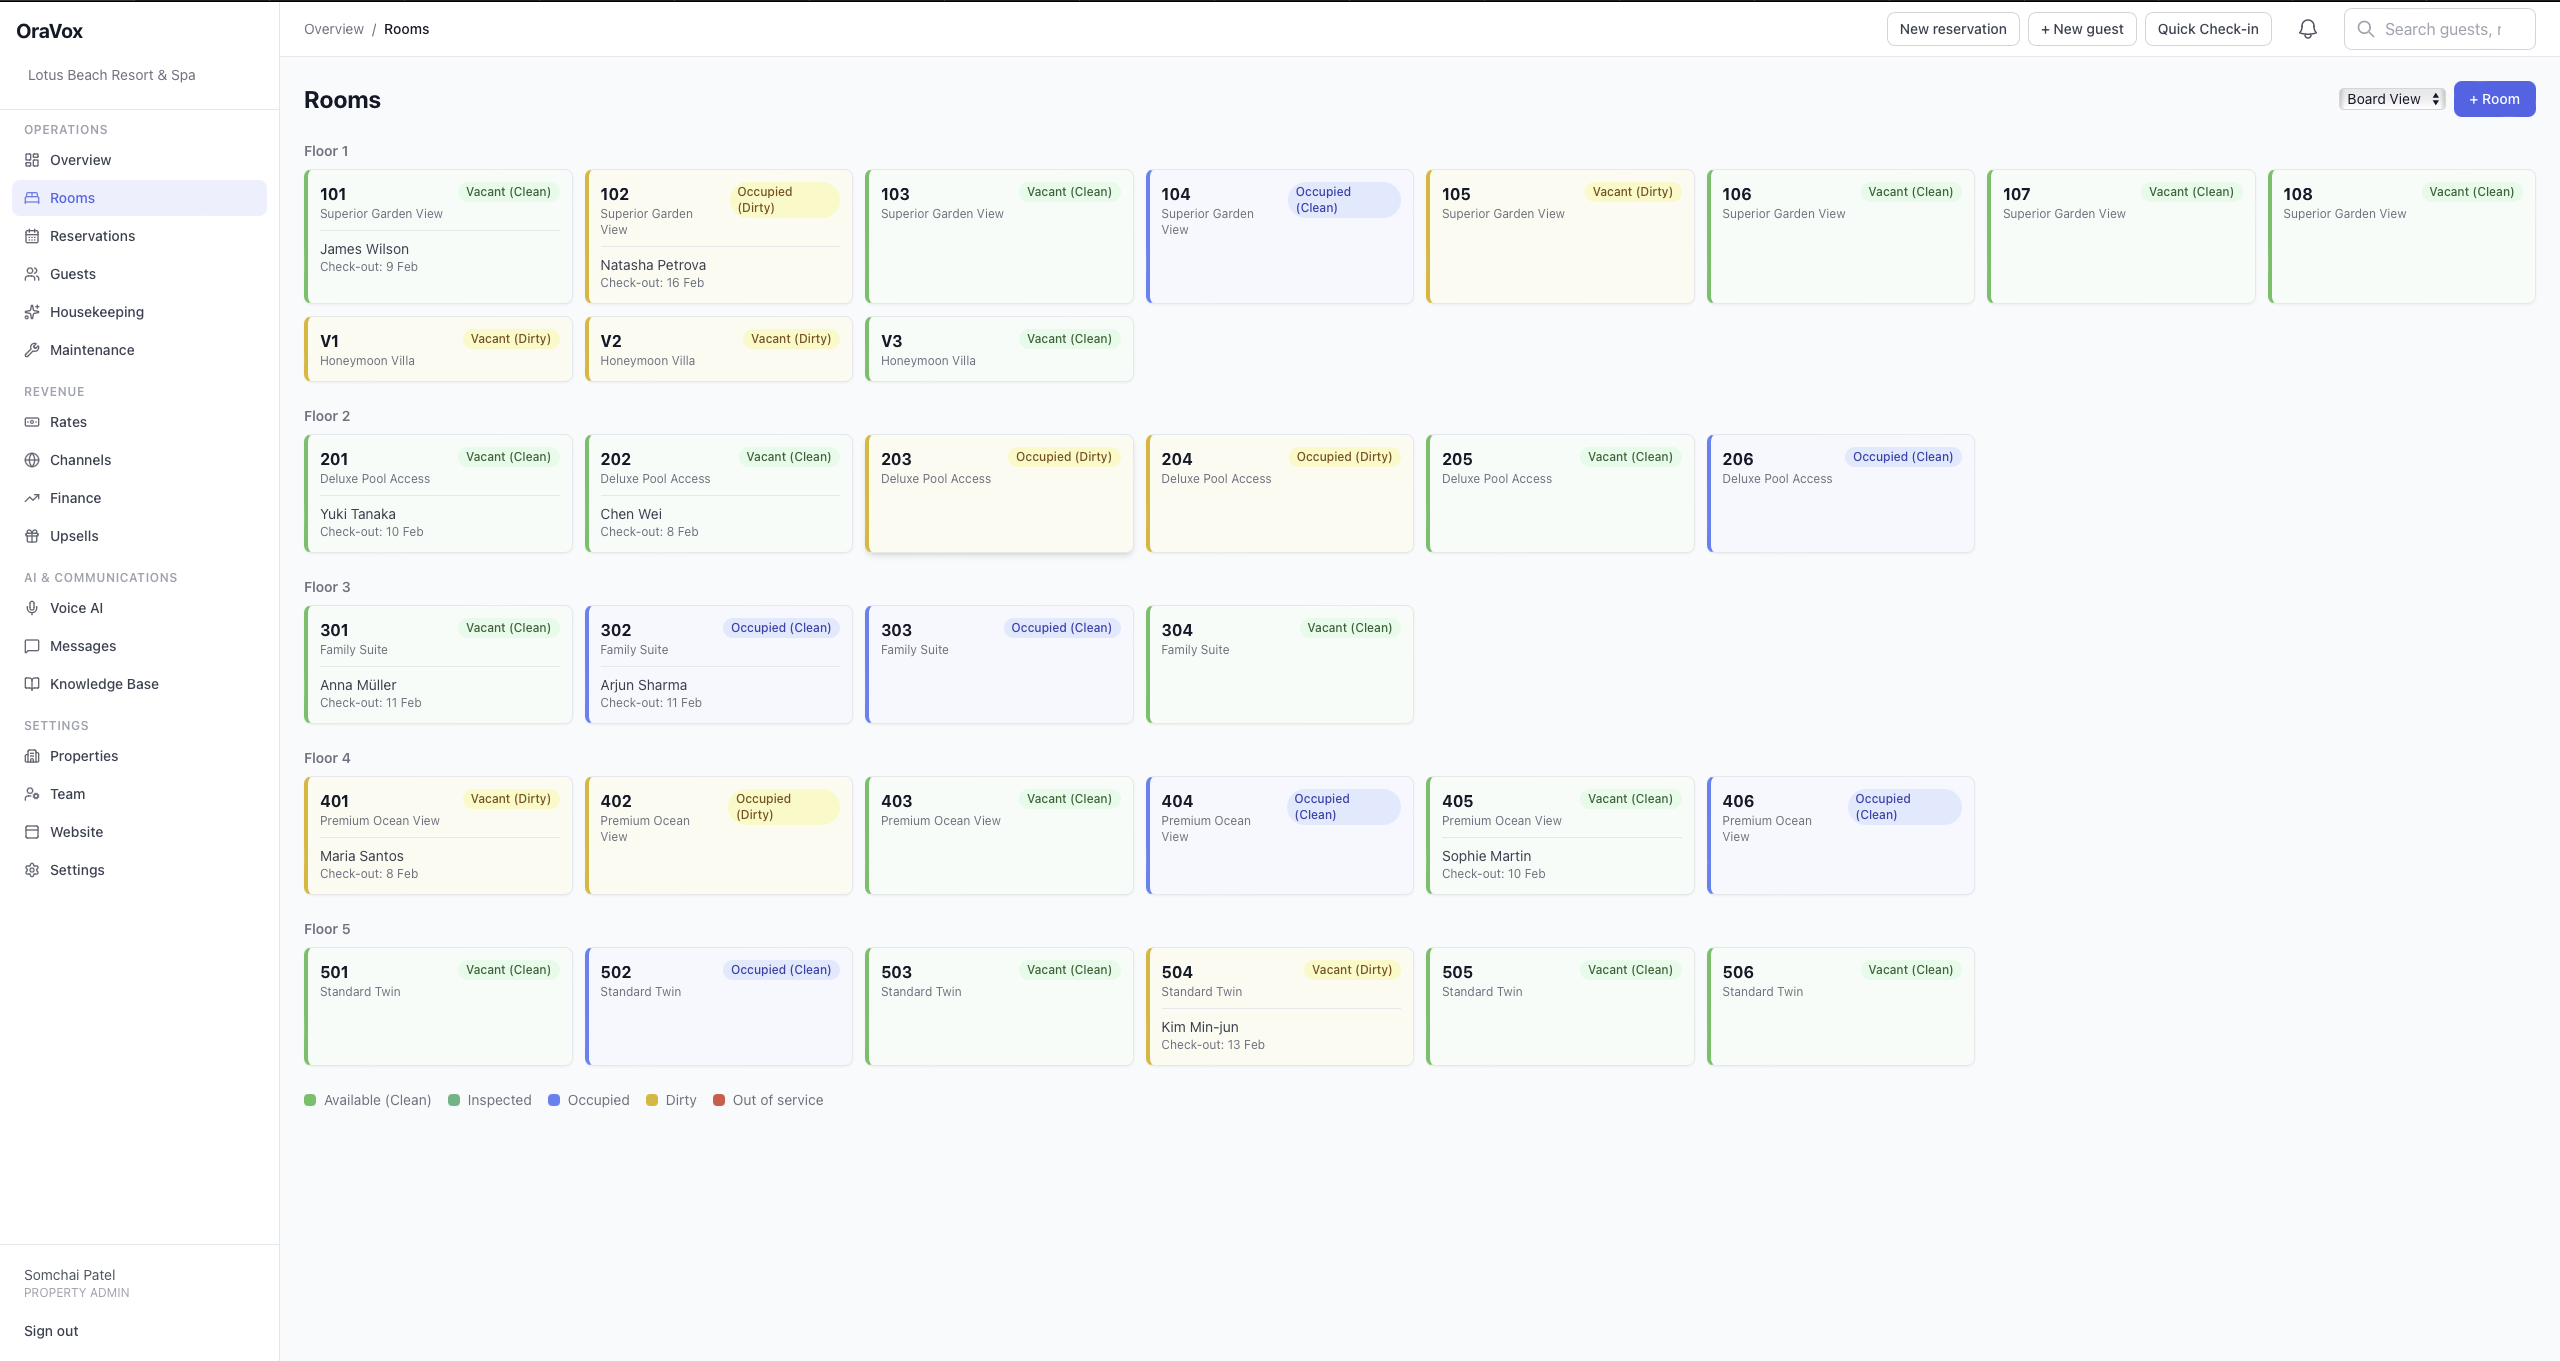This screenshot has height=1361, width=2560.
Task: Select the Voice AI microphone icon
Action: coord(31,607)
